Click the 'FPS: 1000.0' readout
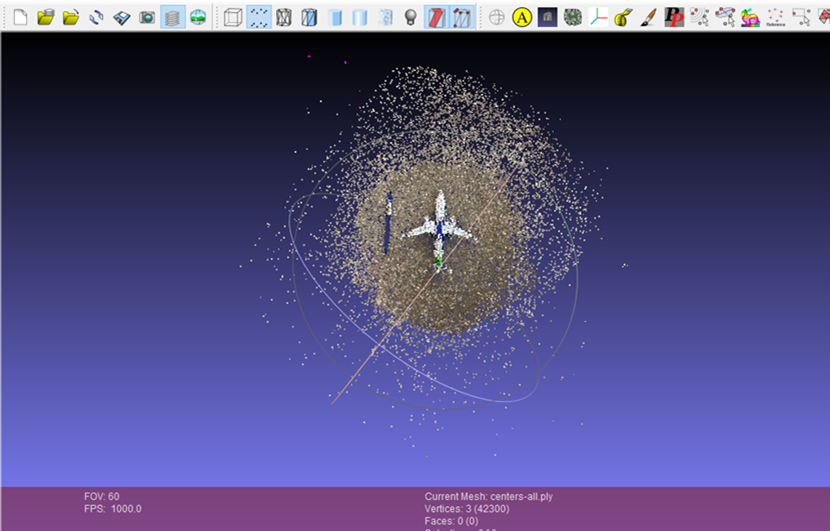 point(113,509)
